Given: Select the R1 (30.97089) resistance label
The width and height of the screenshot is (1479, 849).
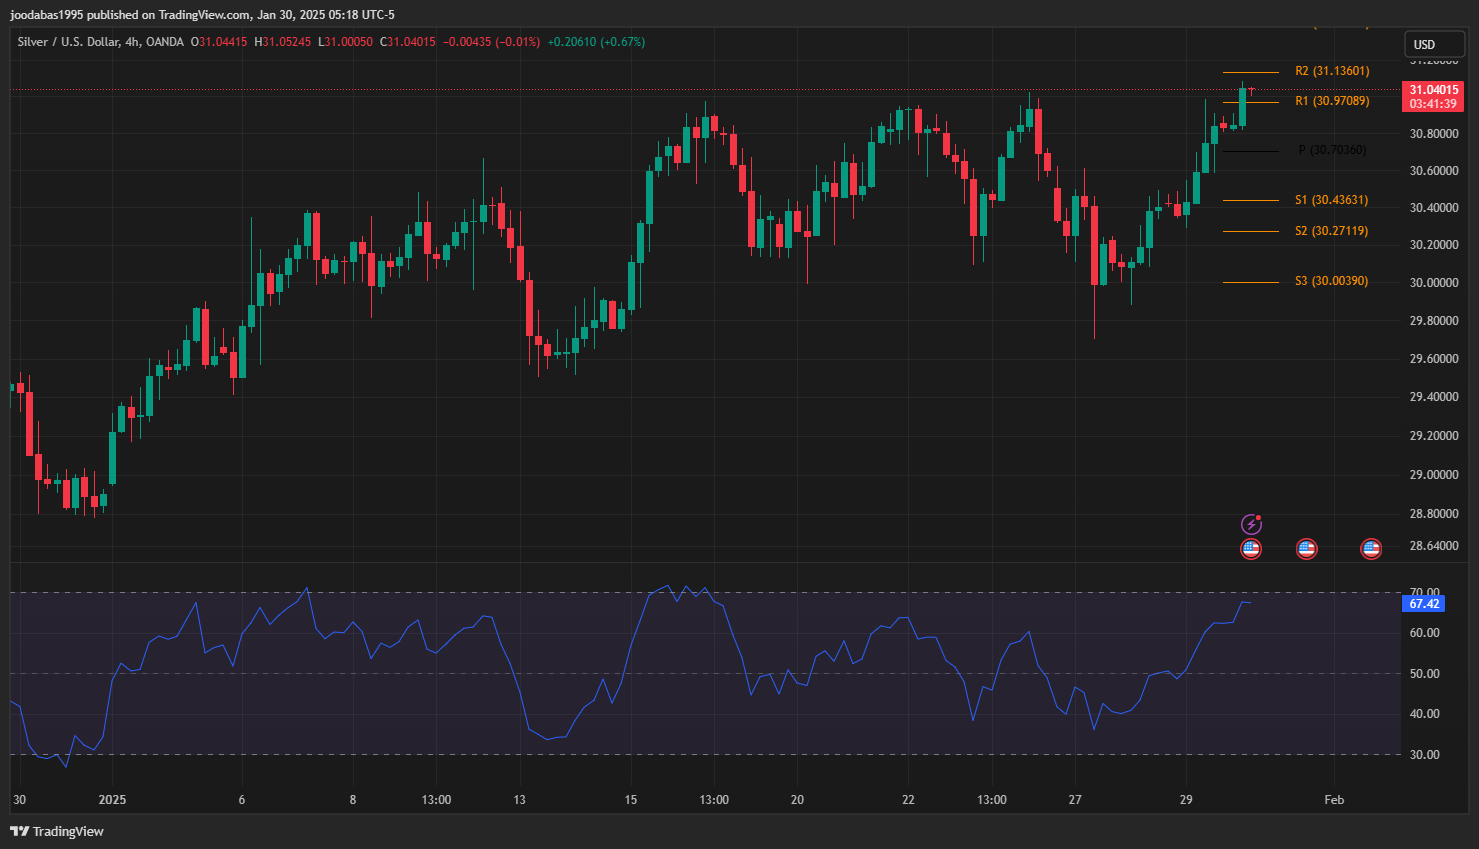Looking at the screenshot, I should coord(1332,101).
